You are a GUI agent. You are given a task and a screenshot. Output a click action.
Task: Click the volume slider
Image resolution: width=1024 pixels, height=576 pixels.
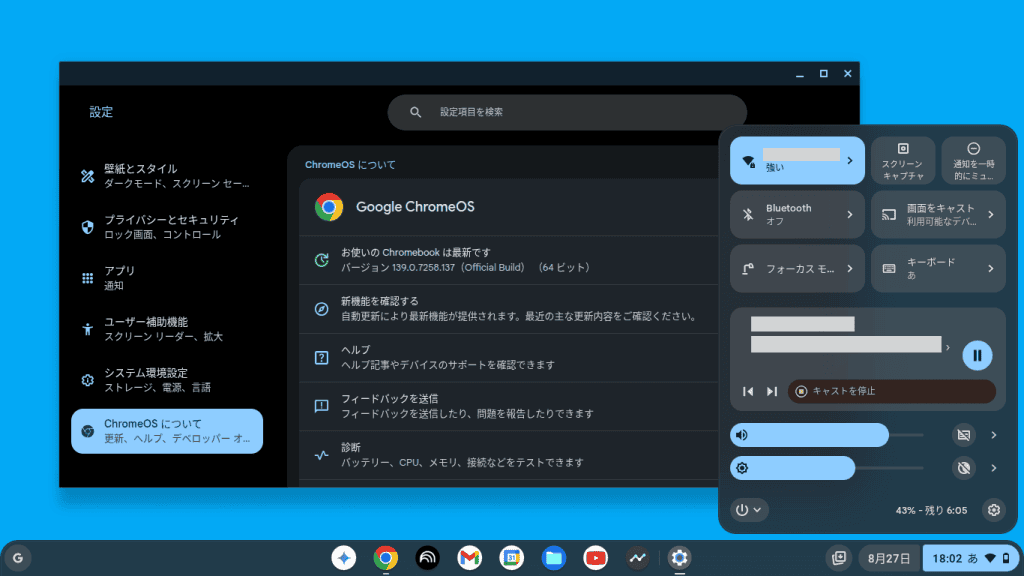pyautogui.click(x=826, y=435)
